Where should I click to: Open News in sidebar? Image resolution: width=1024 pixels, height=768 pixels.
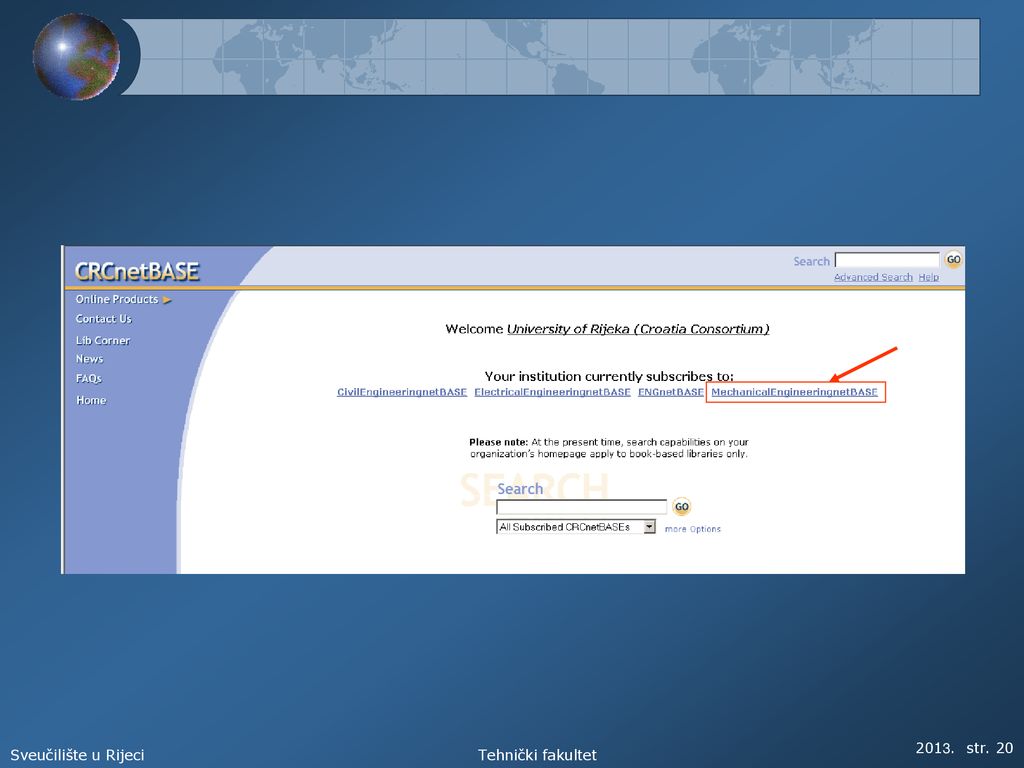tap(89, 359)
